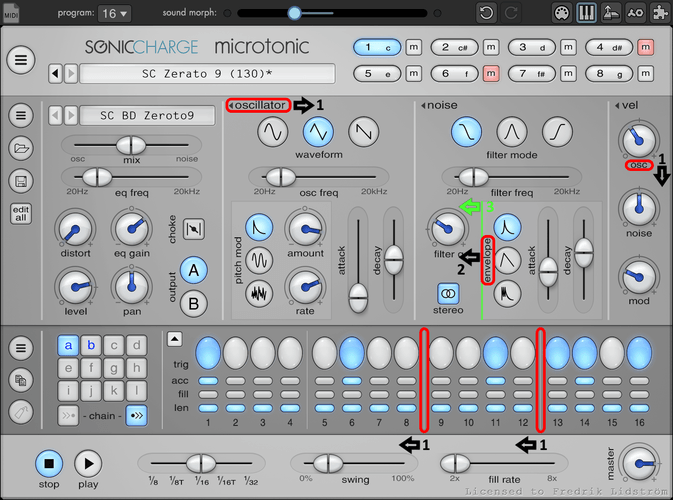Click the chain start button

point(68,415)
